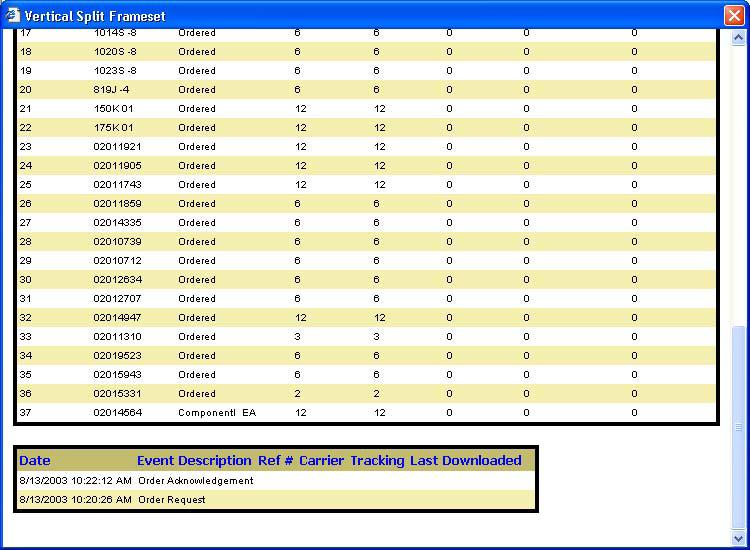Click the Last Downloaded column header
750x550 pixels.
point(465,461)
